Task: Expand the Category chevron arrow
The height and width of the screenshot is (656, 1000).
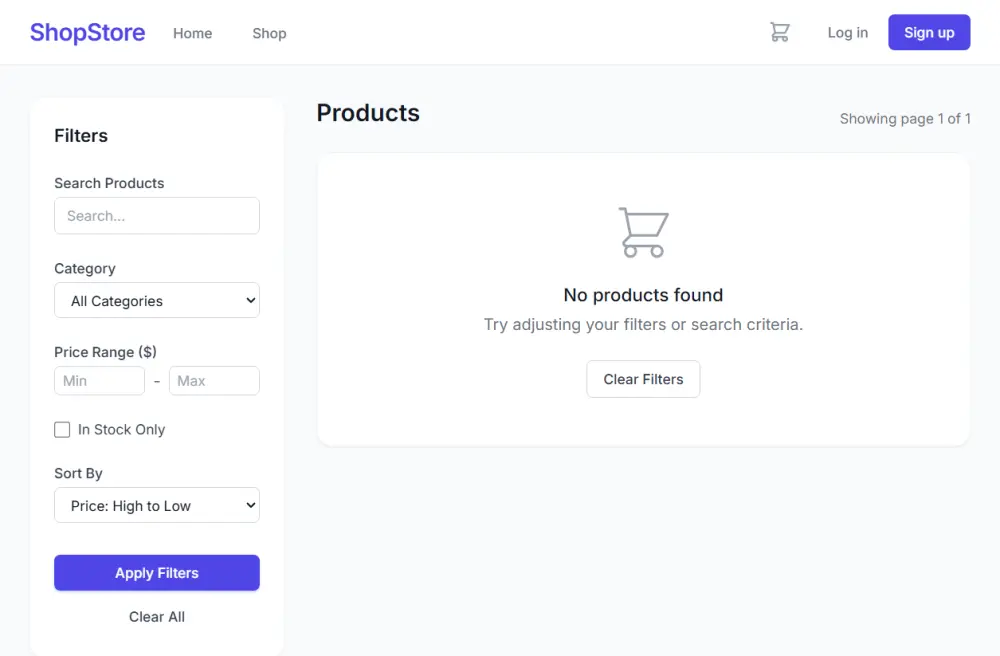Action: 249,300
